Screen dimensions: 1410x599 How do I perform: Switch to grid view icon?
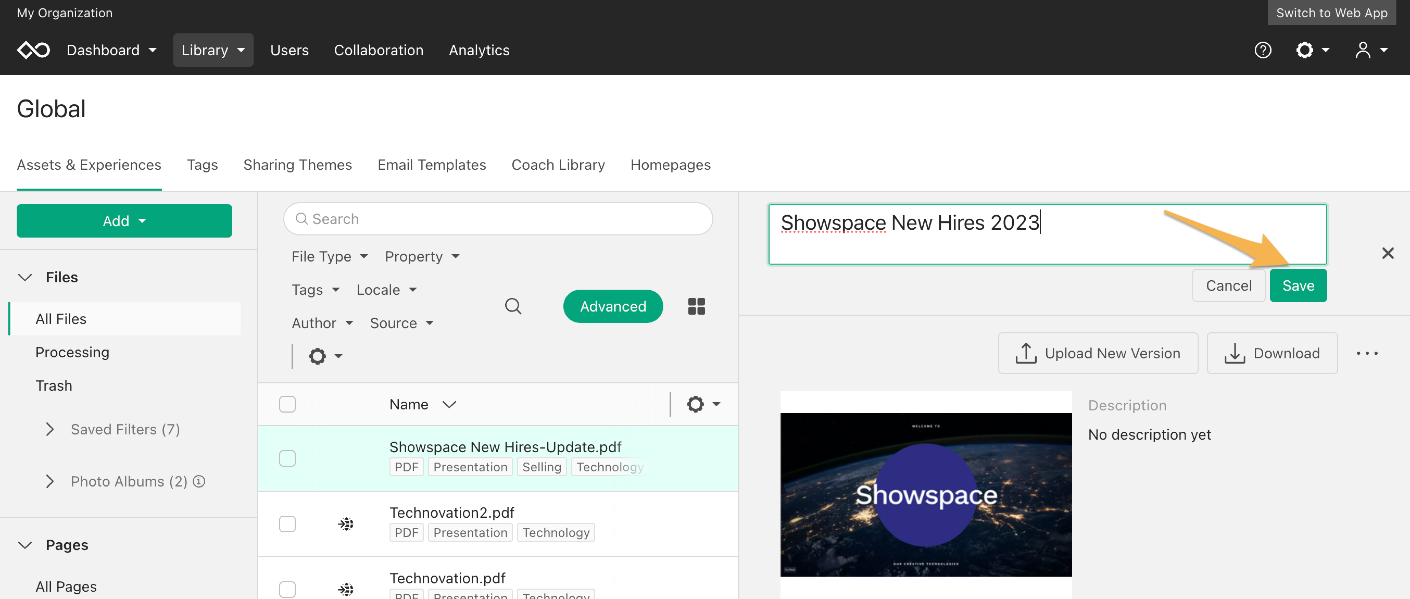[x=697, y=306]
